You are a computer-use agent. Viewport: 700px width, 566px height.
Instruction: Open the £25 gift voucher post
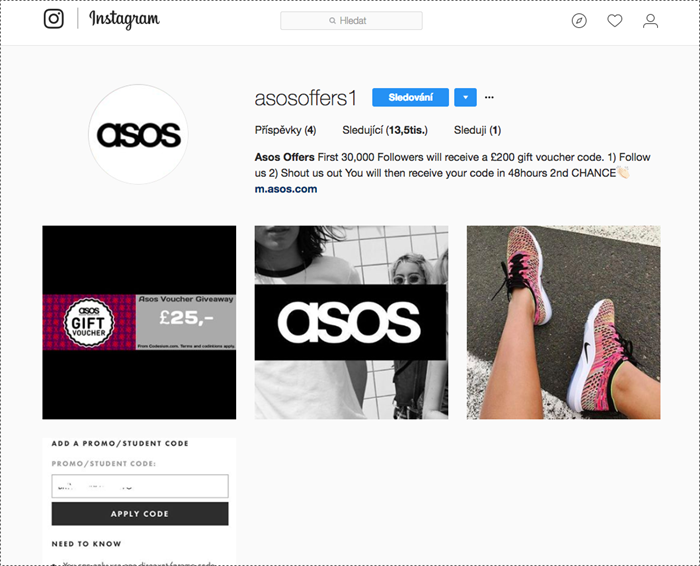(x=139, y=322)
